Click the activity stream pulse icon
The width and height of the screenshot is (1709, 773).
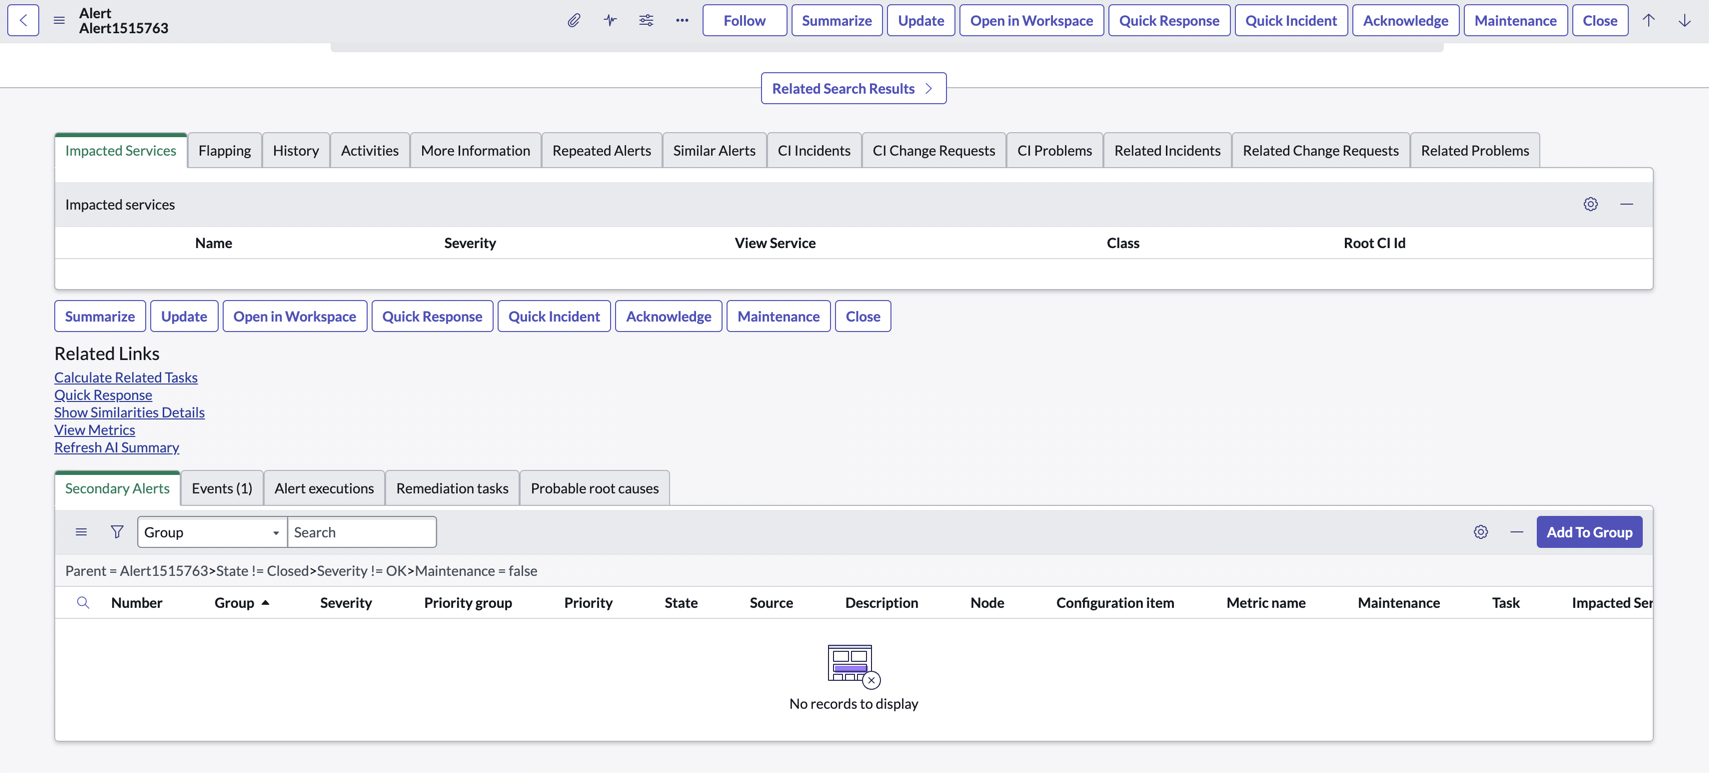tap(610, 20)
